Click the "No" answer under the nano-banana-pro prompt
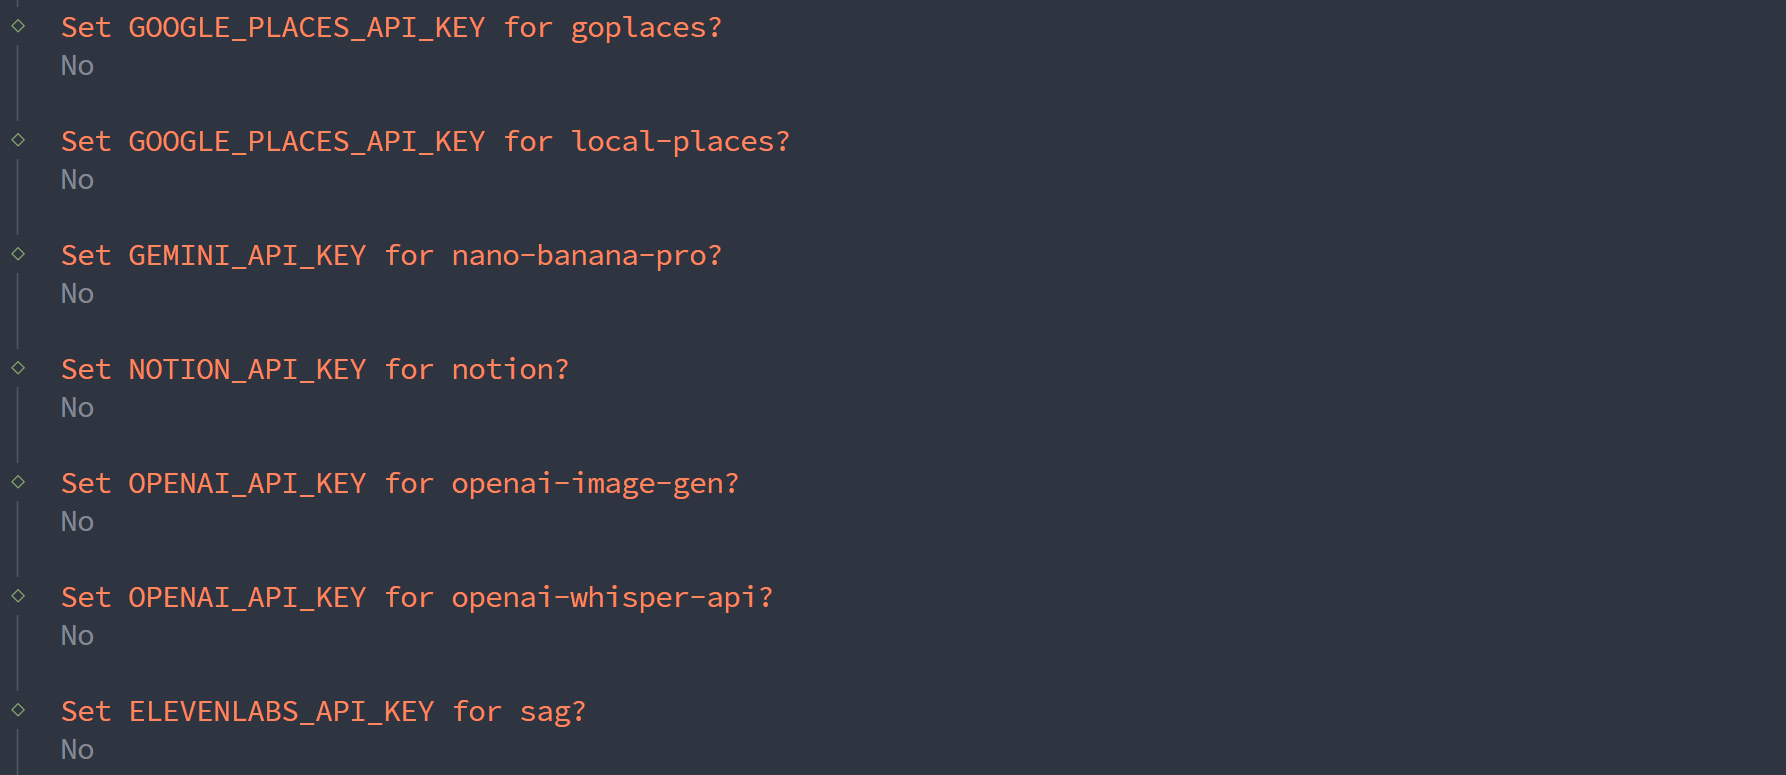 coord(77,294)
